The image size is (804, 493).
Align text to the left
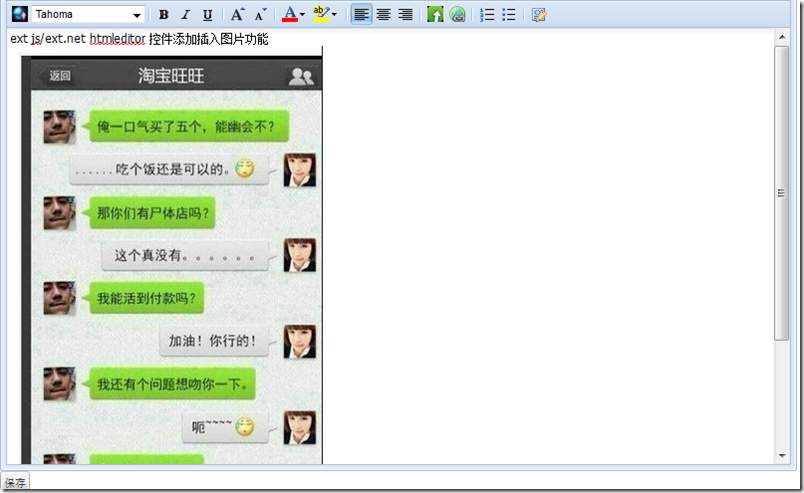click(x=361, y=14)
